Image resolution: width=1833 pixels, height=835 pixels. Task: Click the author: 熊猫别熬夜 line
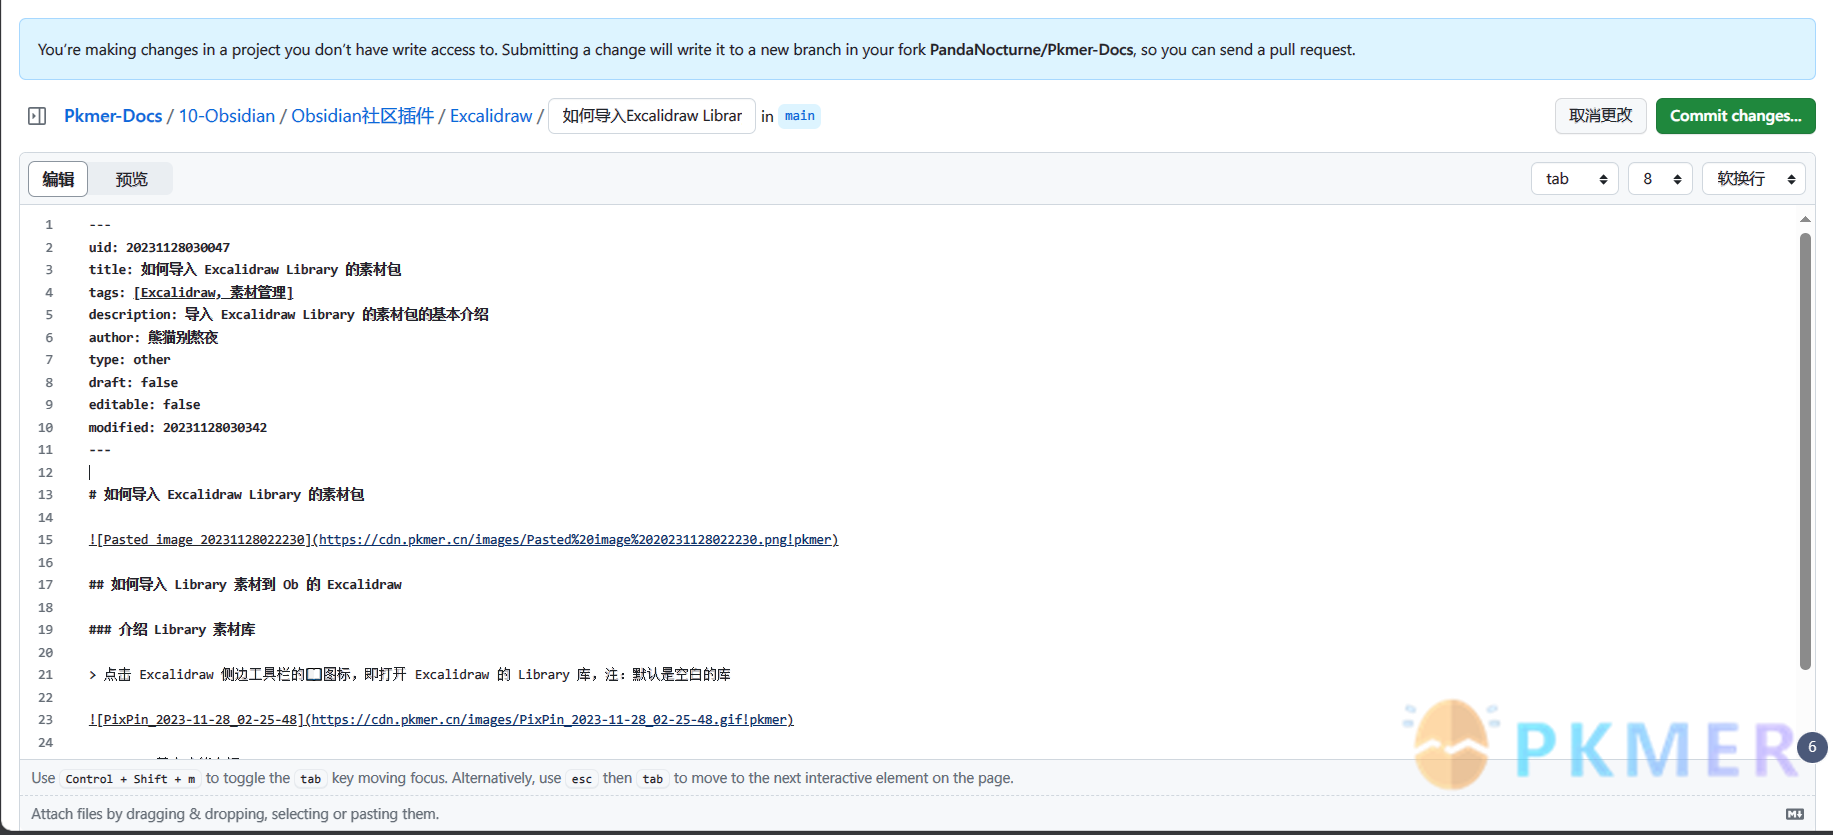pos(153,337)
